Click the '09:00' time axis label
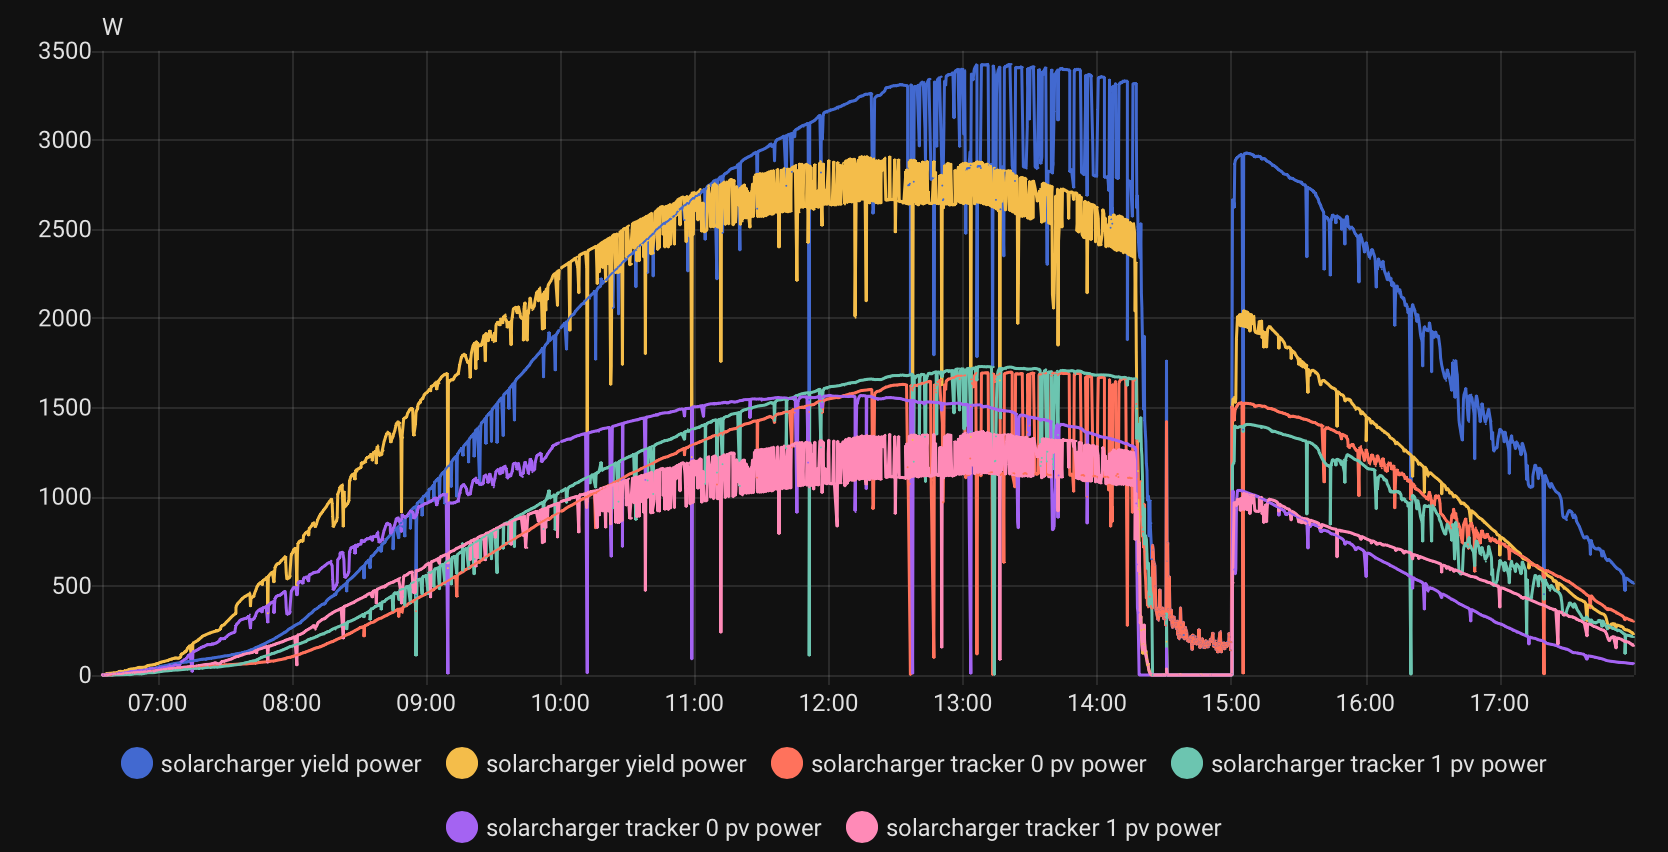This screenshot has height=852, width=1668. coord(426,703)
